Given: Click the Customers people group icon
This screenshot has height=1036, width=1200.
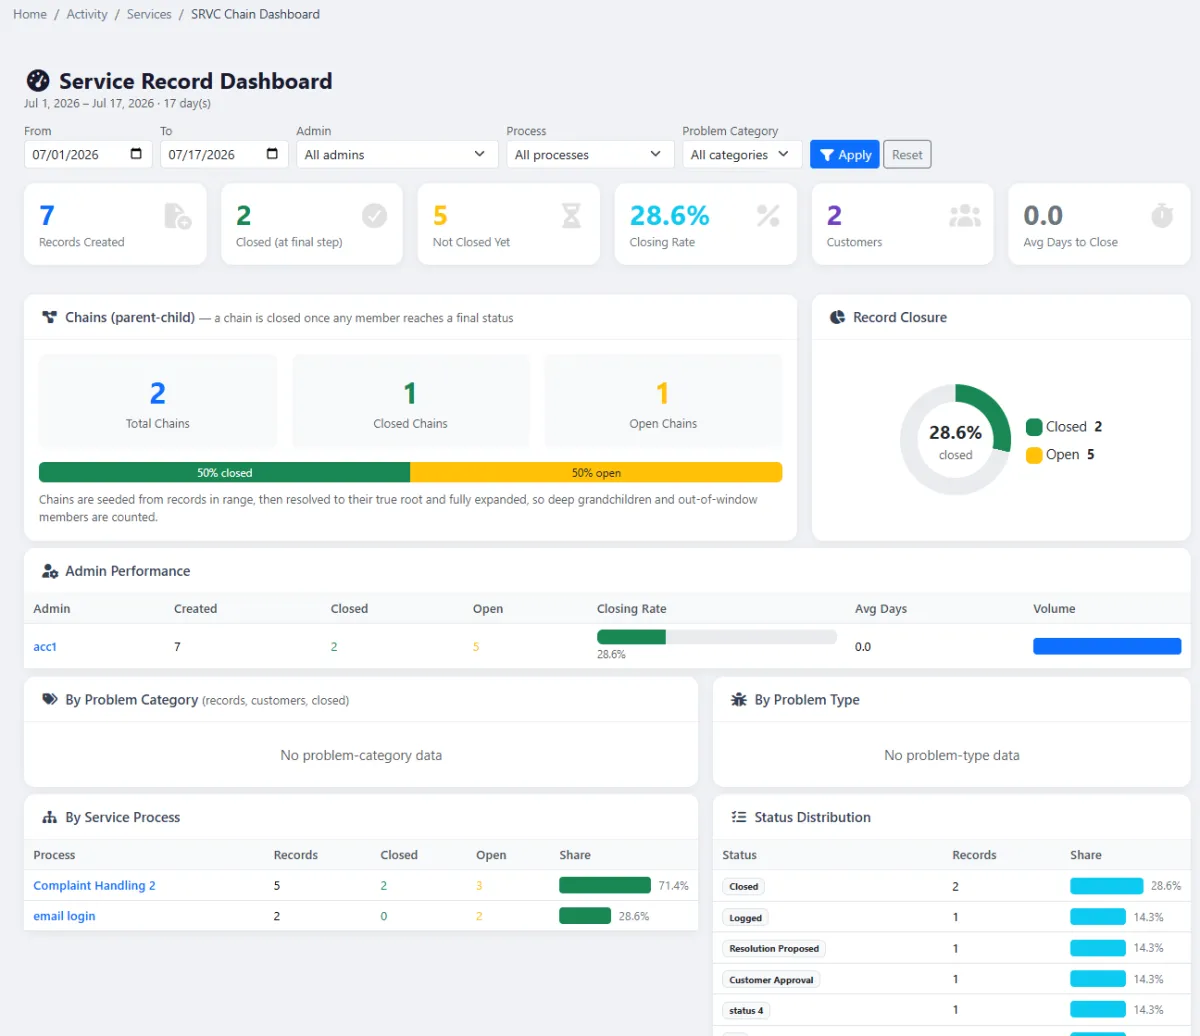Looking at the screenshot, I should pos(965,215).
